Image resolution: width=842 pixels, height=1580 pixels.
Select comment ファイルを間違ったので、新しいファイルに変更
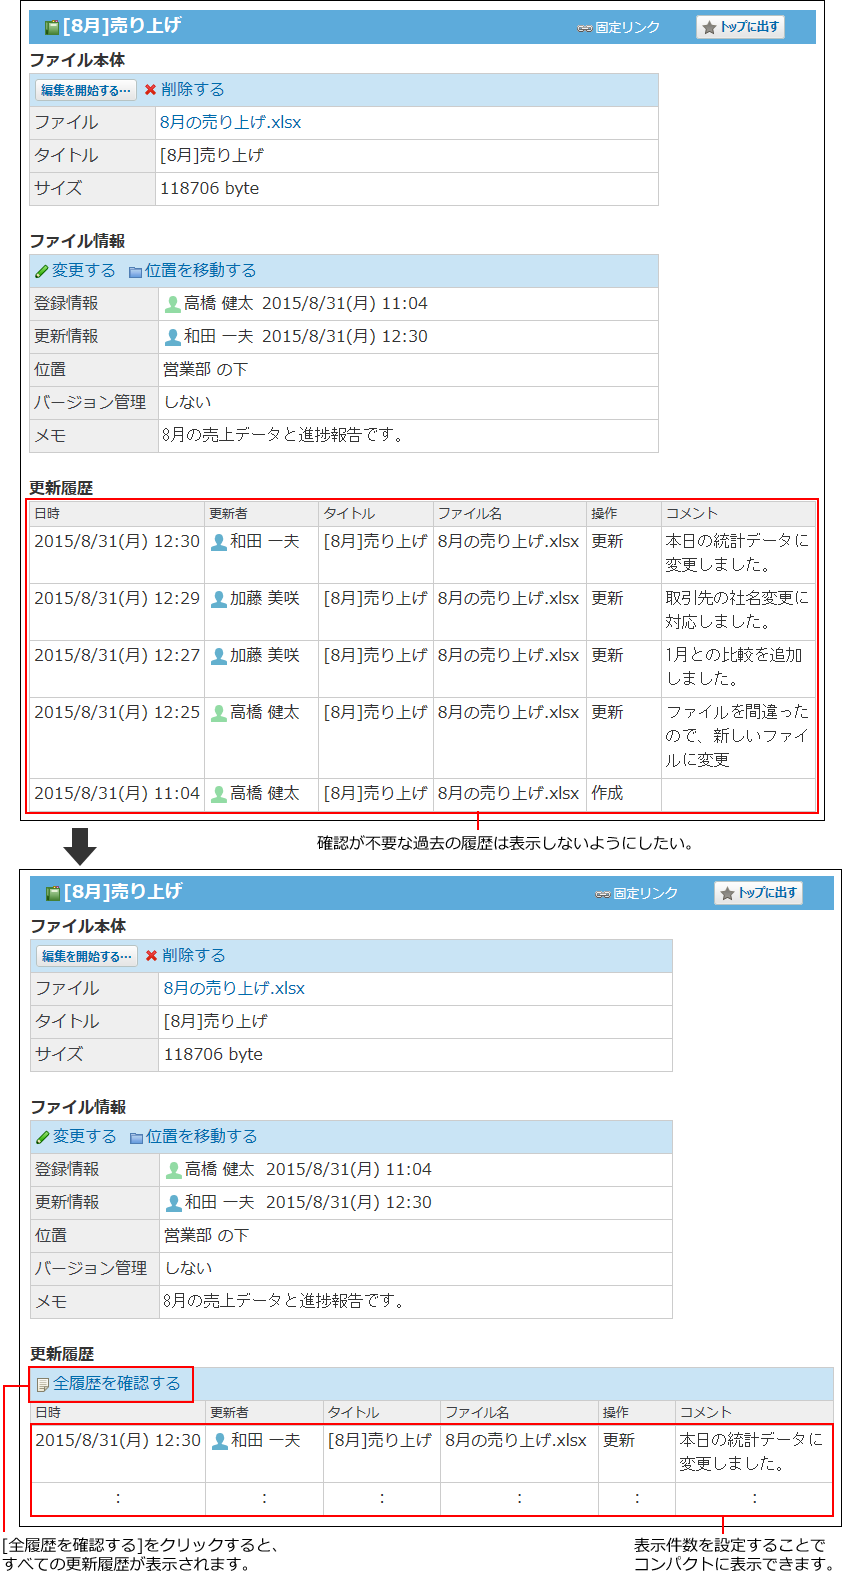tap(737, 736)
